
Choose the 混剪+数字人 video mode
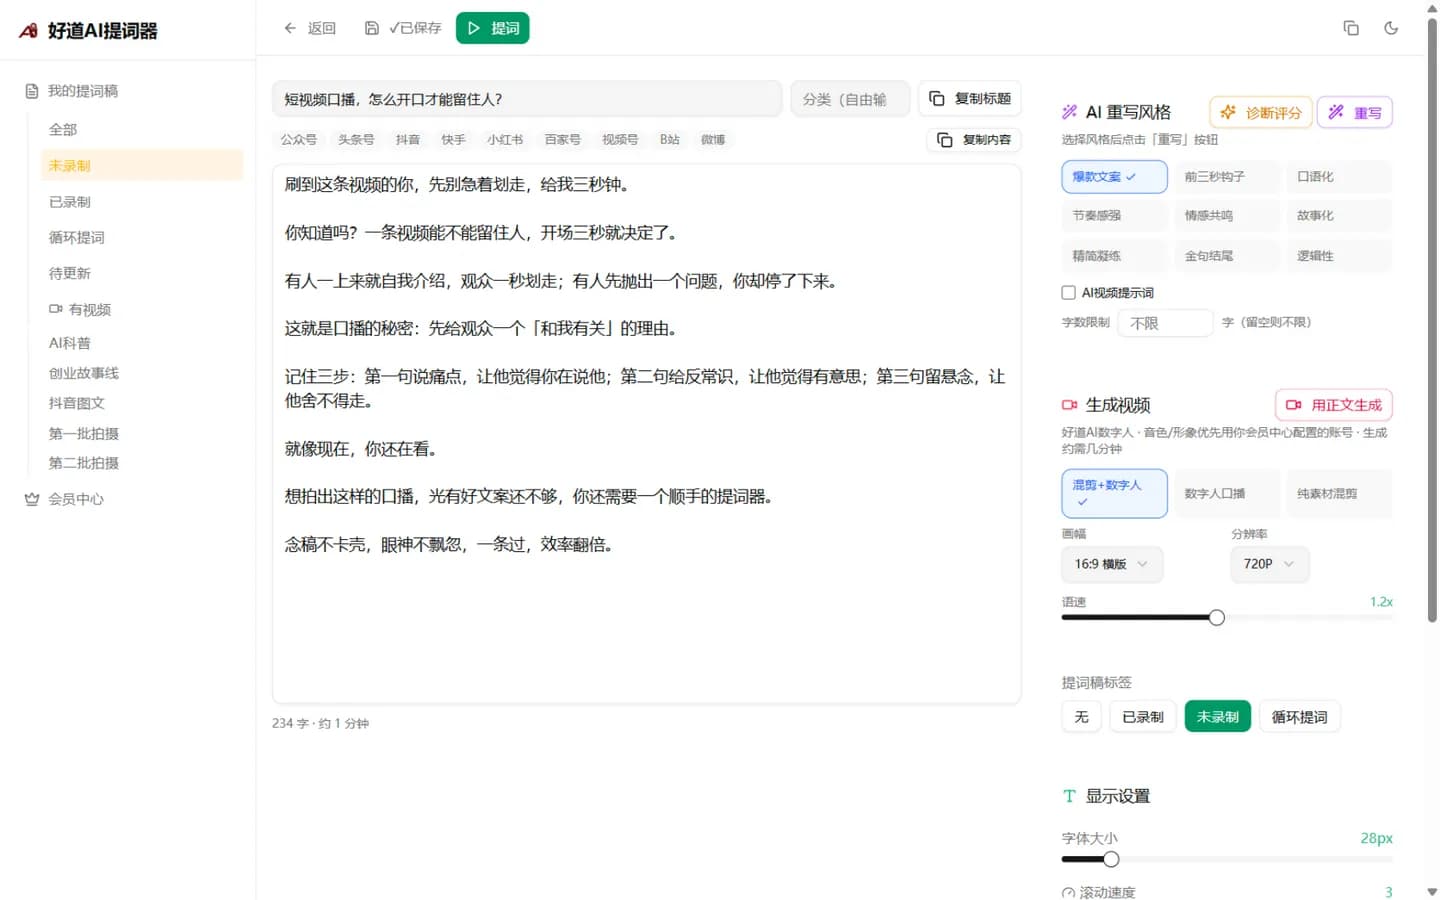(1114, 493)
